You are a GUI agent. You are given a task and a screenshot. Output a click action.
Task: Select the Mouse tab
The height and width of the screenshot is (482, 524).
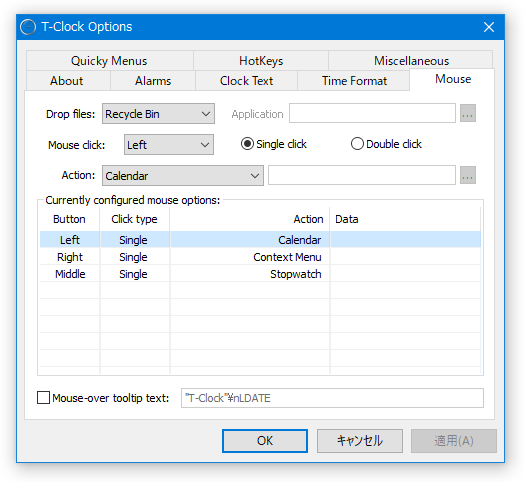tap(452, 79)
